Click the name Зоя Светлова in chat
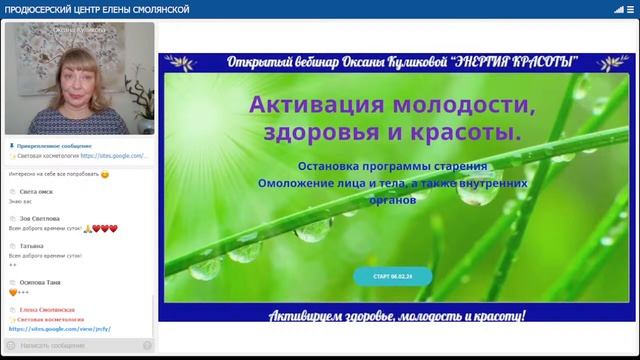 coord(40,218)
